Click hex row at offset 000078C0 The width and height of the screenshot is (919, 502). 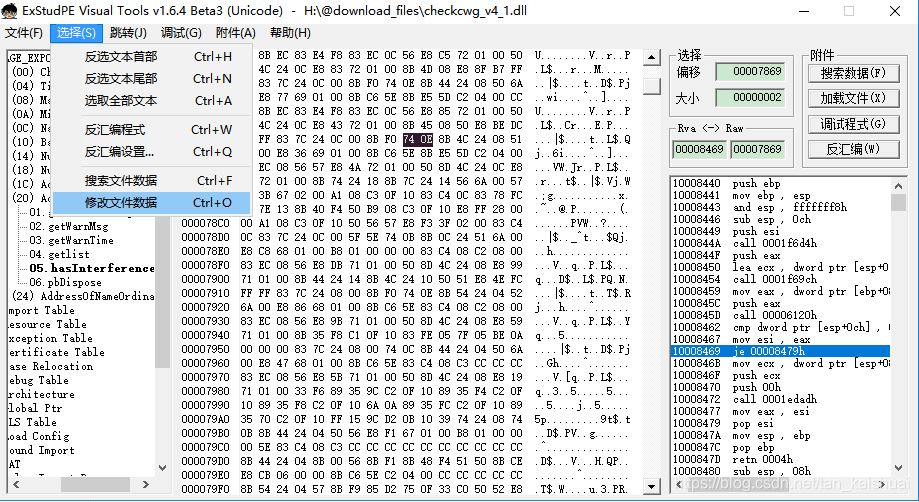pyautogui.click(x=406, y=223)
